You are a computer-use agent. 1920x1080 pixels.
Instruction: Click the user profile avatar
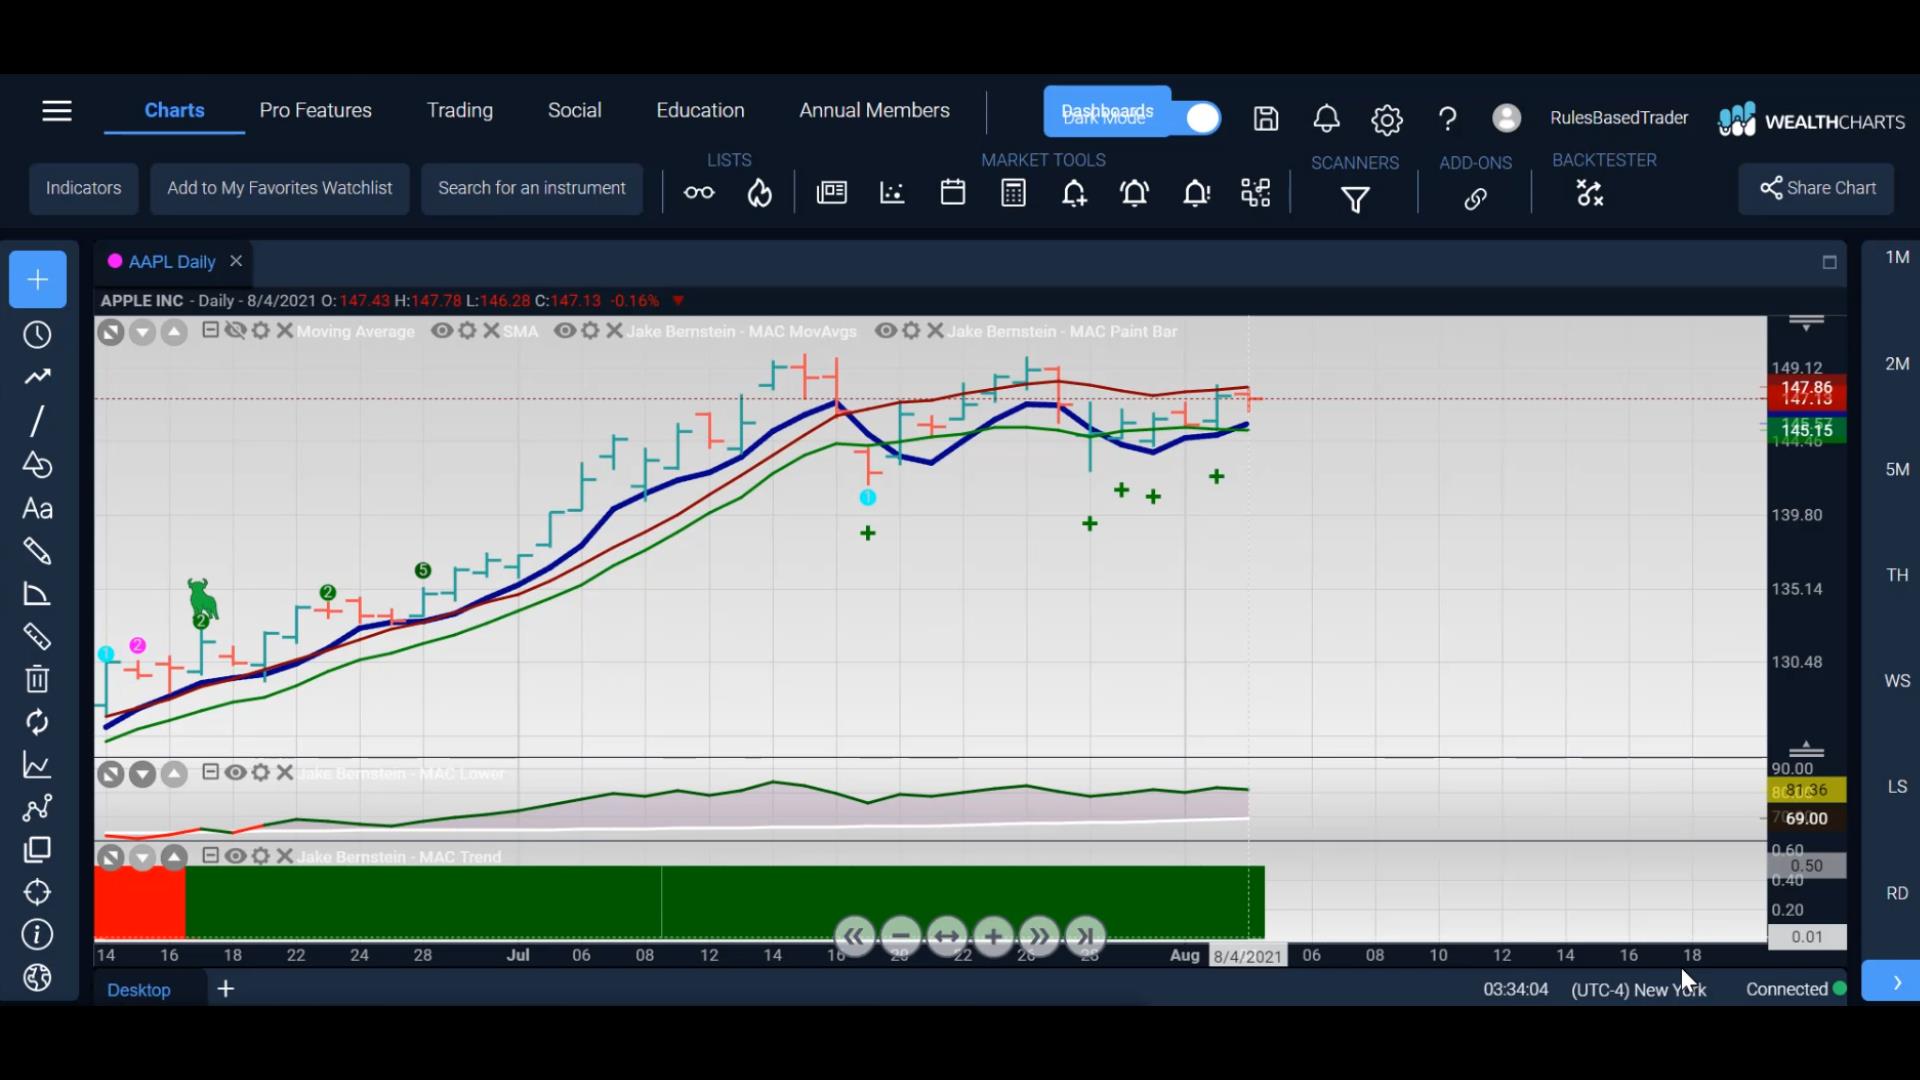[x=1506, y=118]
